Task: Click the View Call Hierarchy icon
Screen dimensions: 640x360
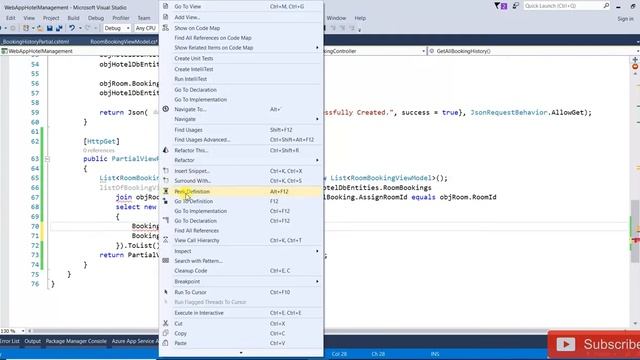Action: (165, 240)
